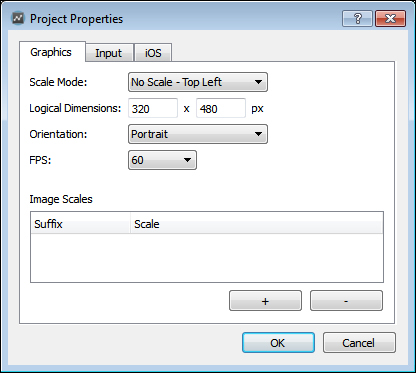Close the Project Properties dialog

point(390,18)
